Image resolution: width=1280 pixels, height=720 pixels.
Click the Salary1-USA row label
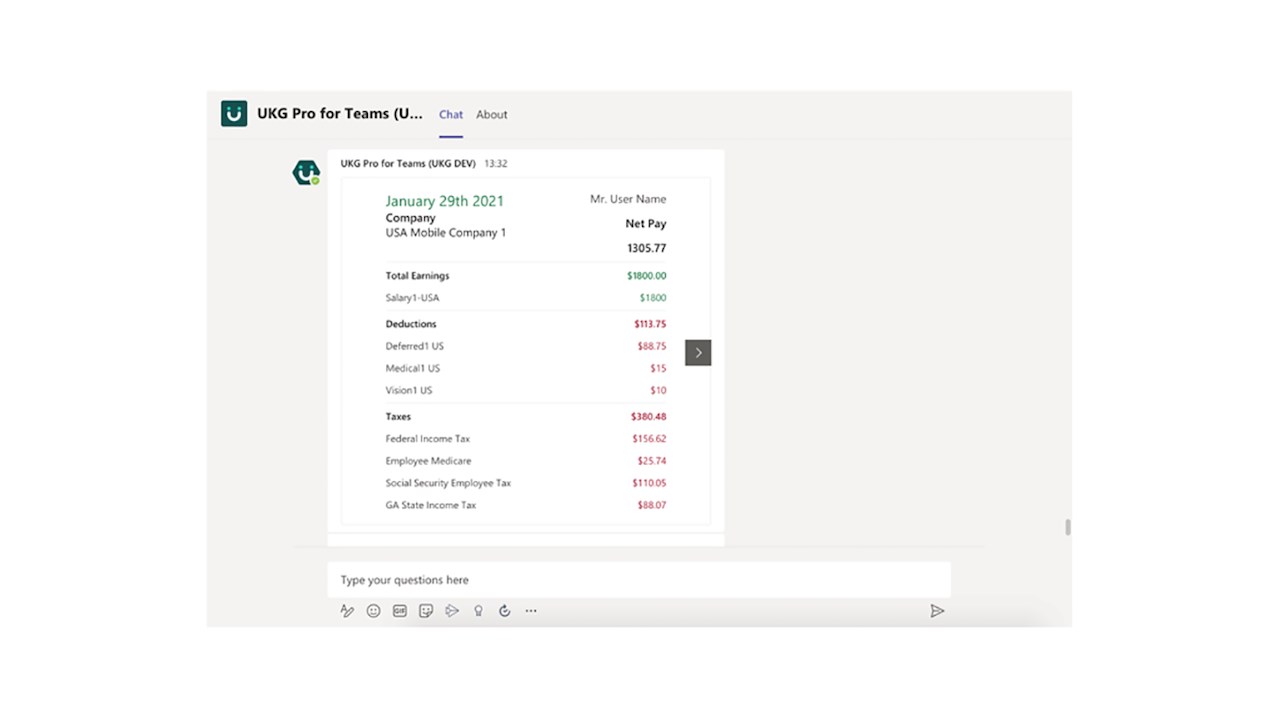click(x=412, y=298)
